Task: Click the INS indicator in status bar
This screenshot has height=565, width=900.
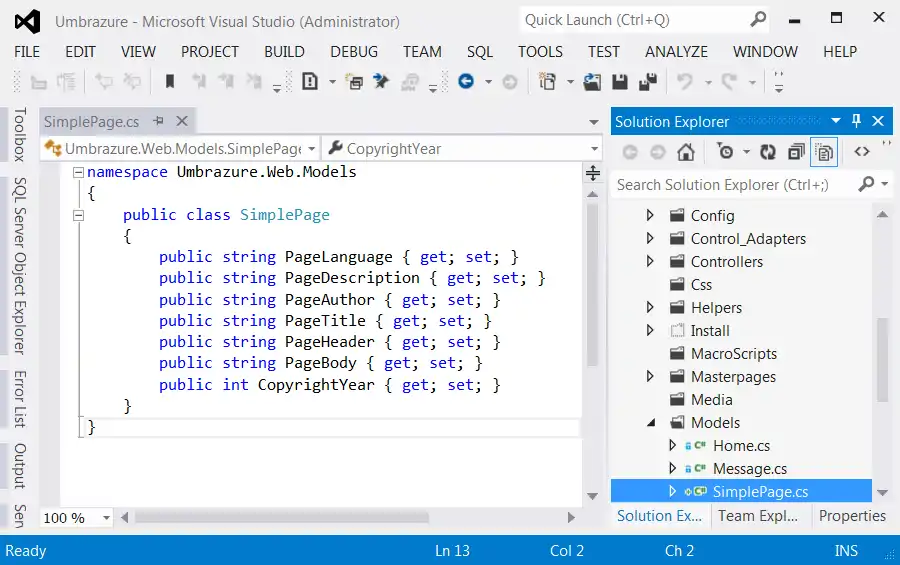Action: pyautogui.click(x=846, y=551)
